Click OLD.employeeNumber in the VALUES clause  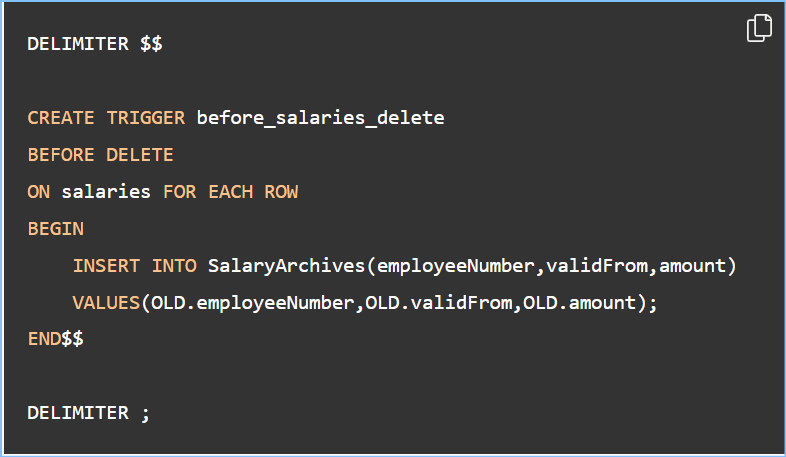(x=253, y=303)
